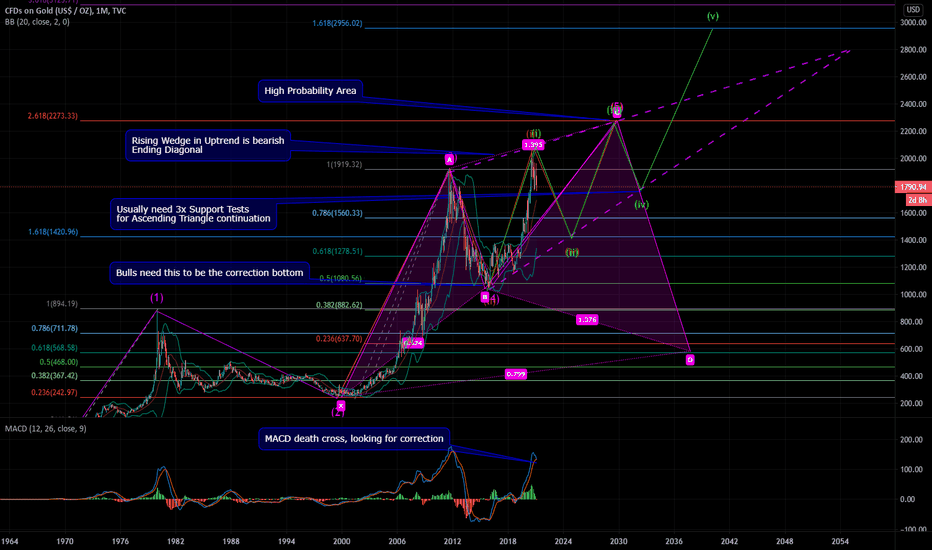Click the -100.00 MACD axis label
The width and height of the screenshot is (932, 550).
tap(914, 529)
